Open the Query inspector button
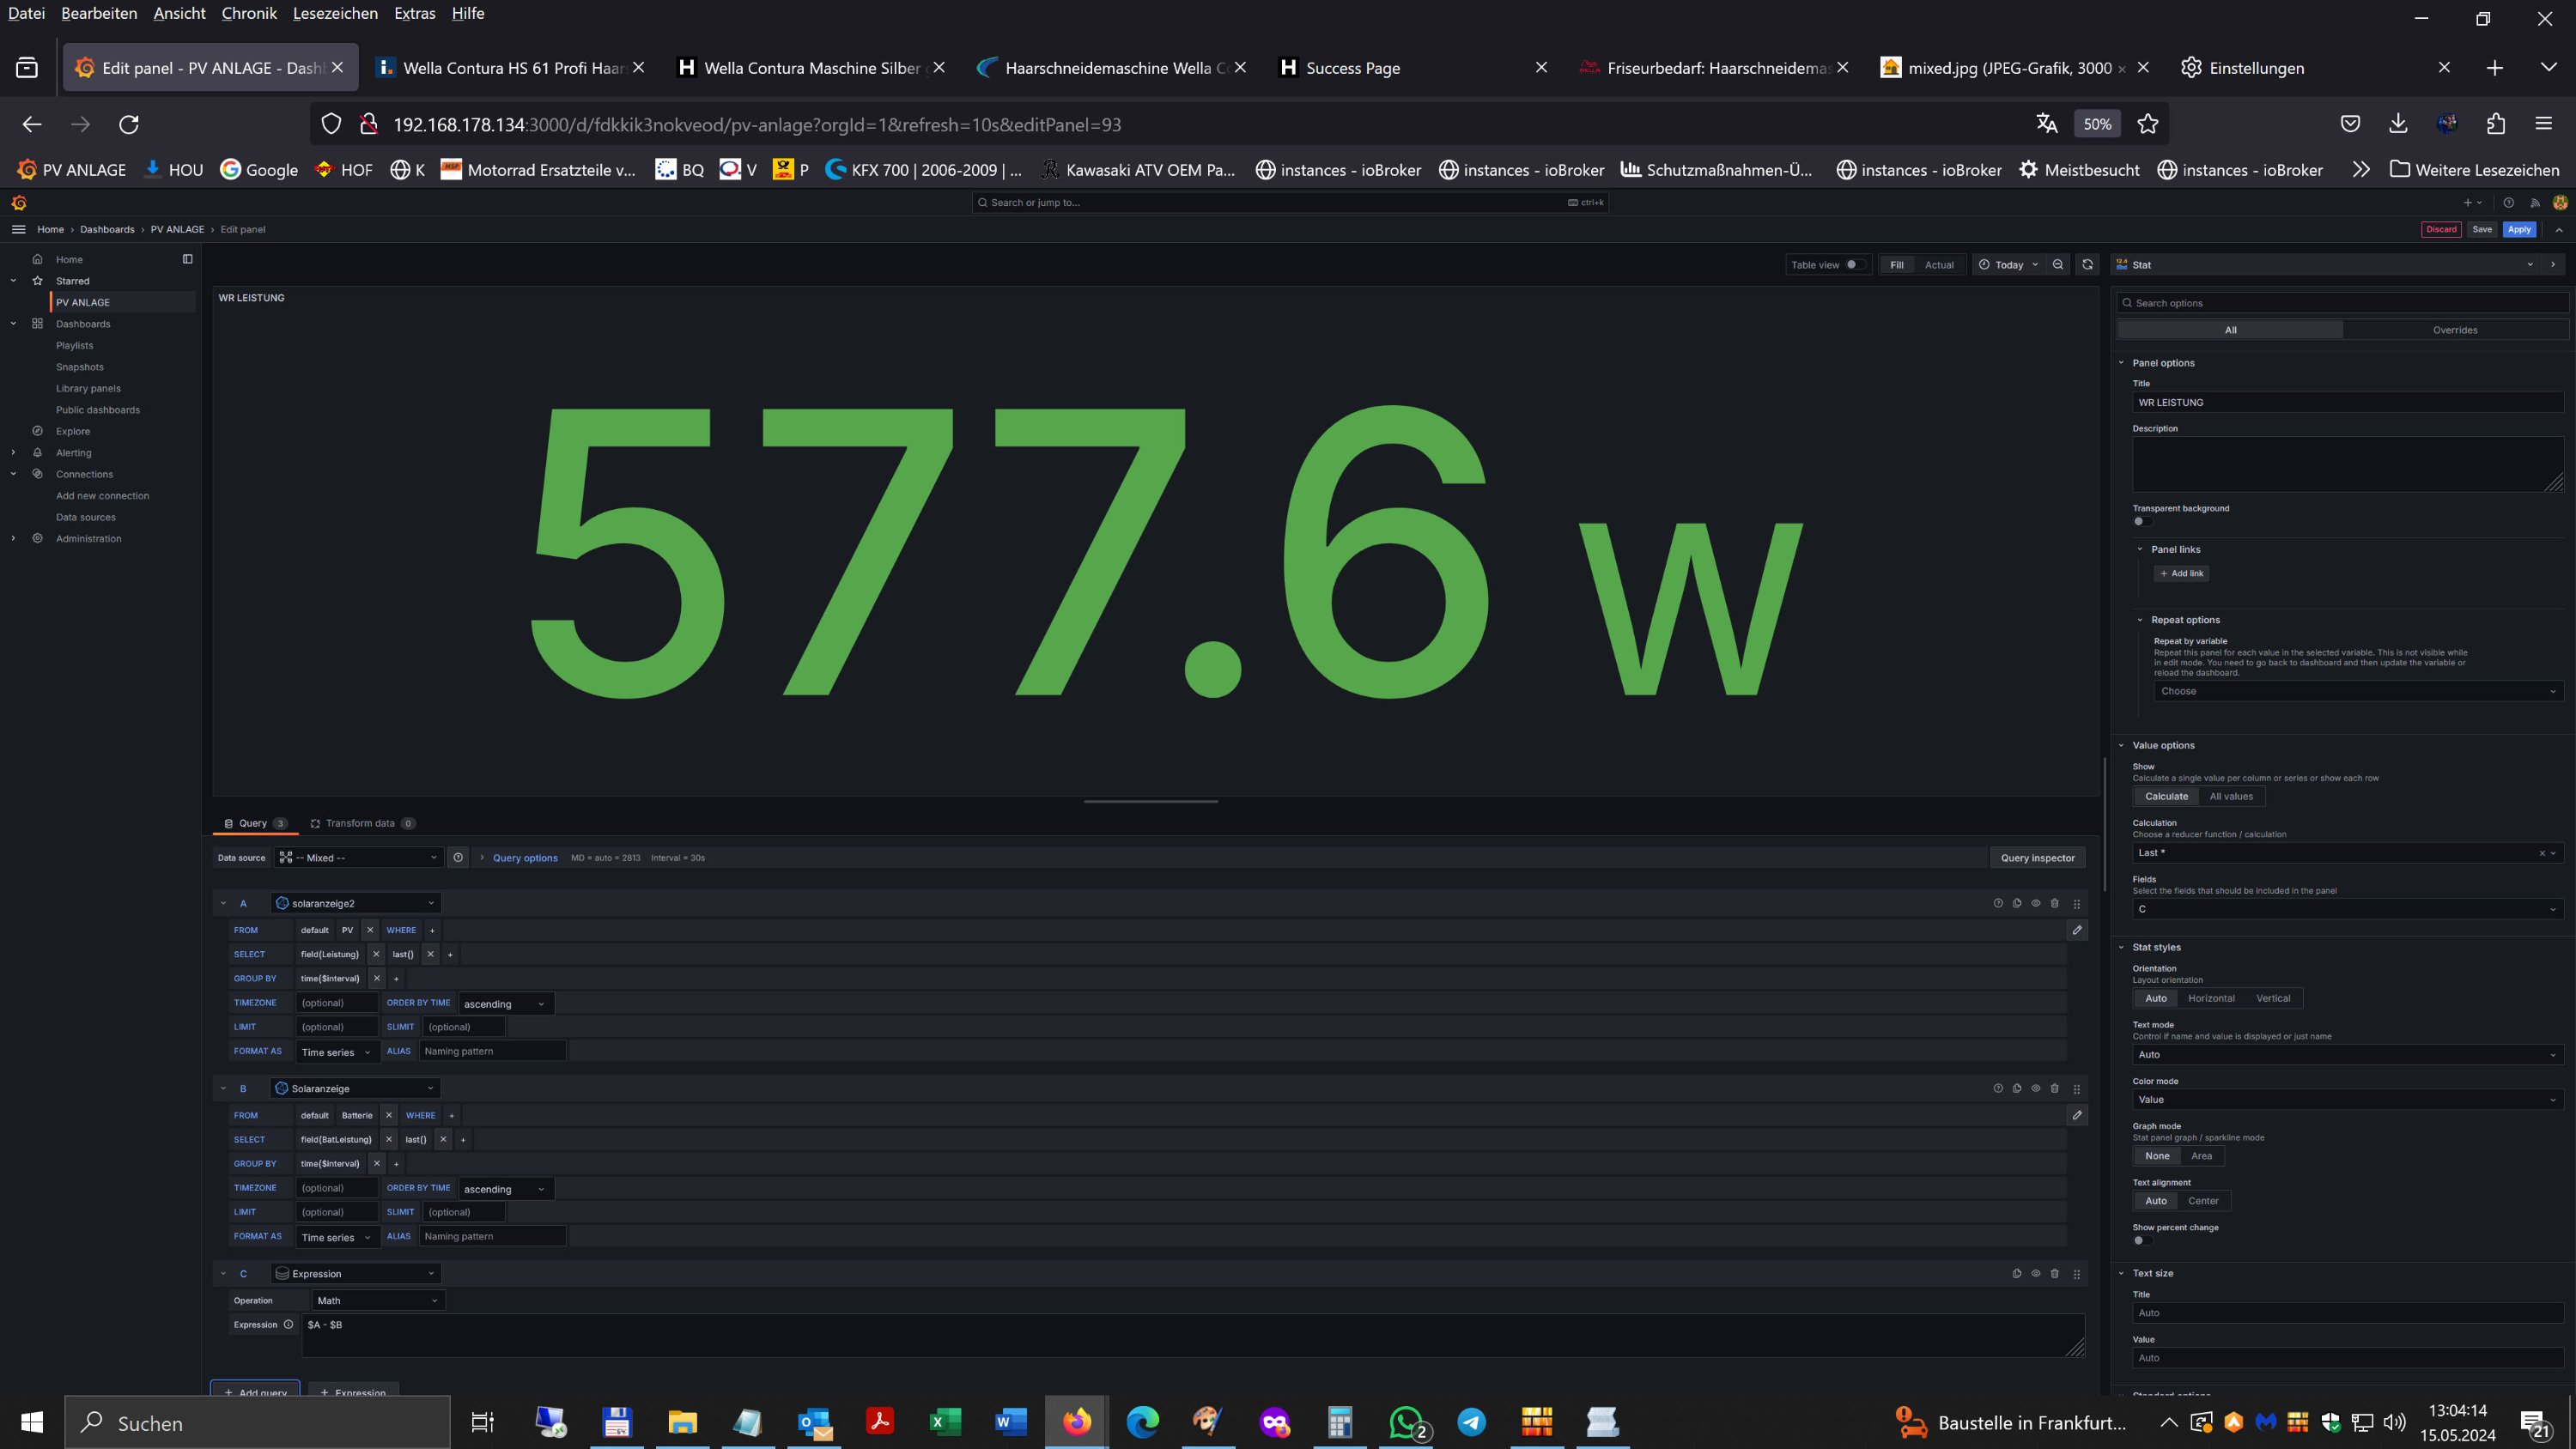 tap(2037, 858)
